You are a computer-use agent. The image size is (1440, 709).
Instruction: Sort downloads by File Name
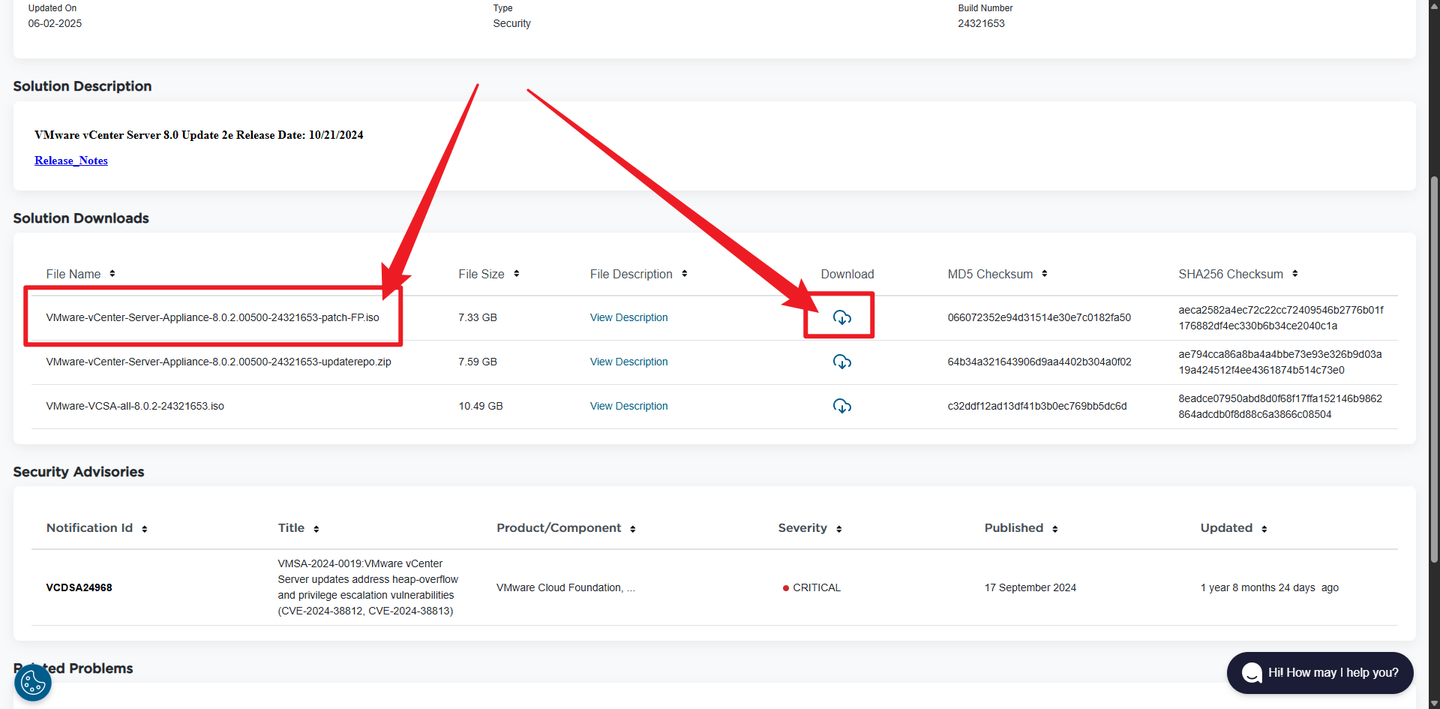point(112,274)
